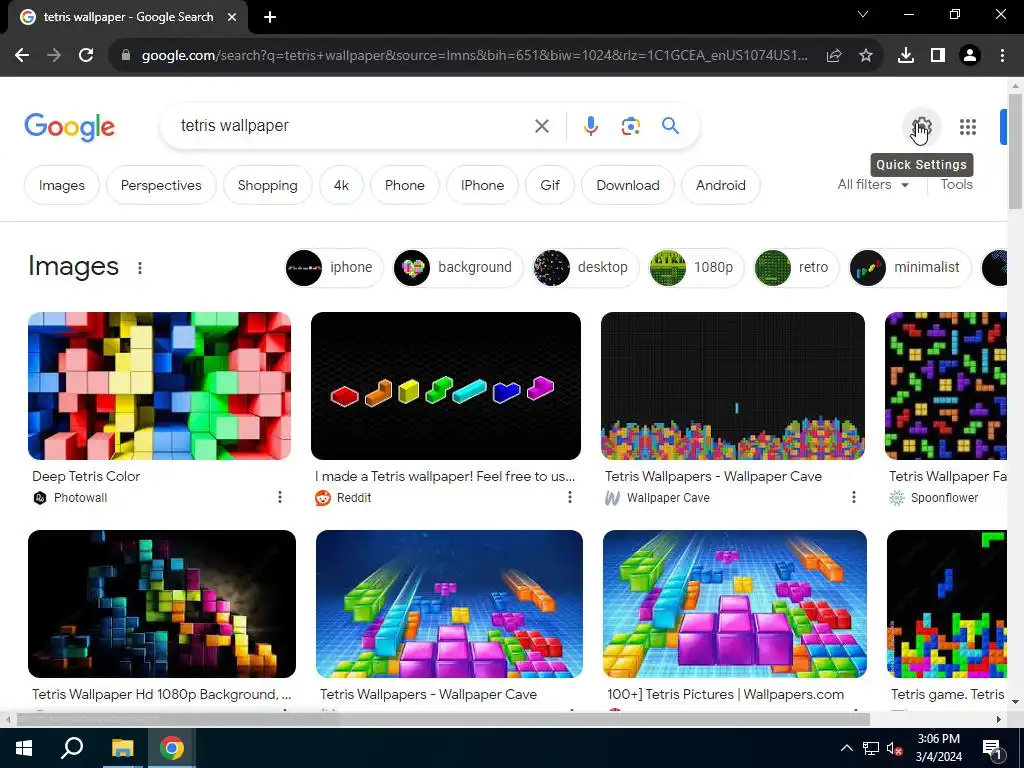The image size is (1024, 768).
Task: Open 100+ Tetris Pictures thumbnail
Action: click(735, 604)
